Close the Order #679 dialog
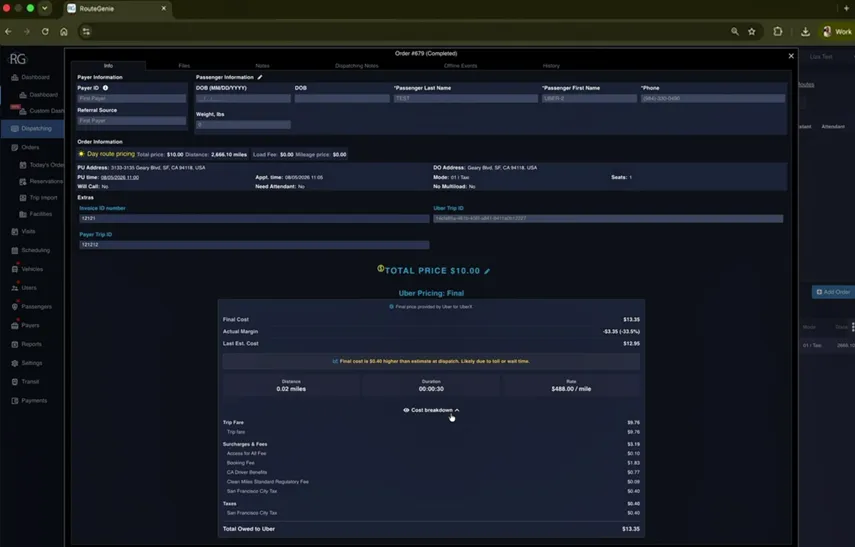855x547 pixels. pos(791,56)
